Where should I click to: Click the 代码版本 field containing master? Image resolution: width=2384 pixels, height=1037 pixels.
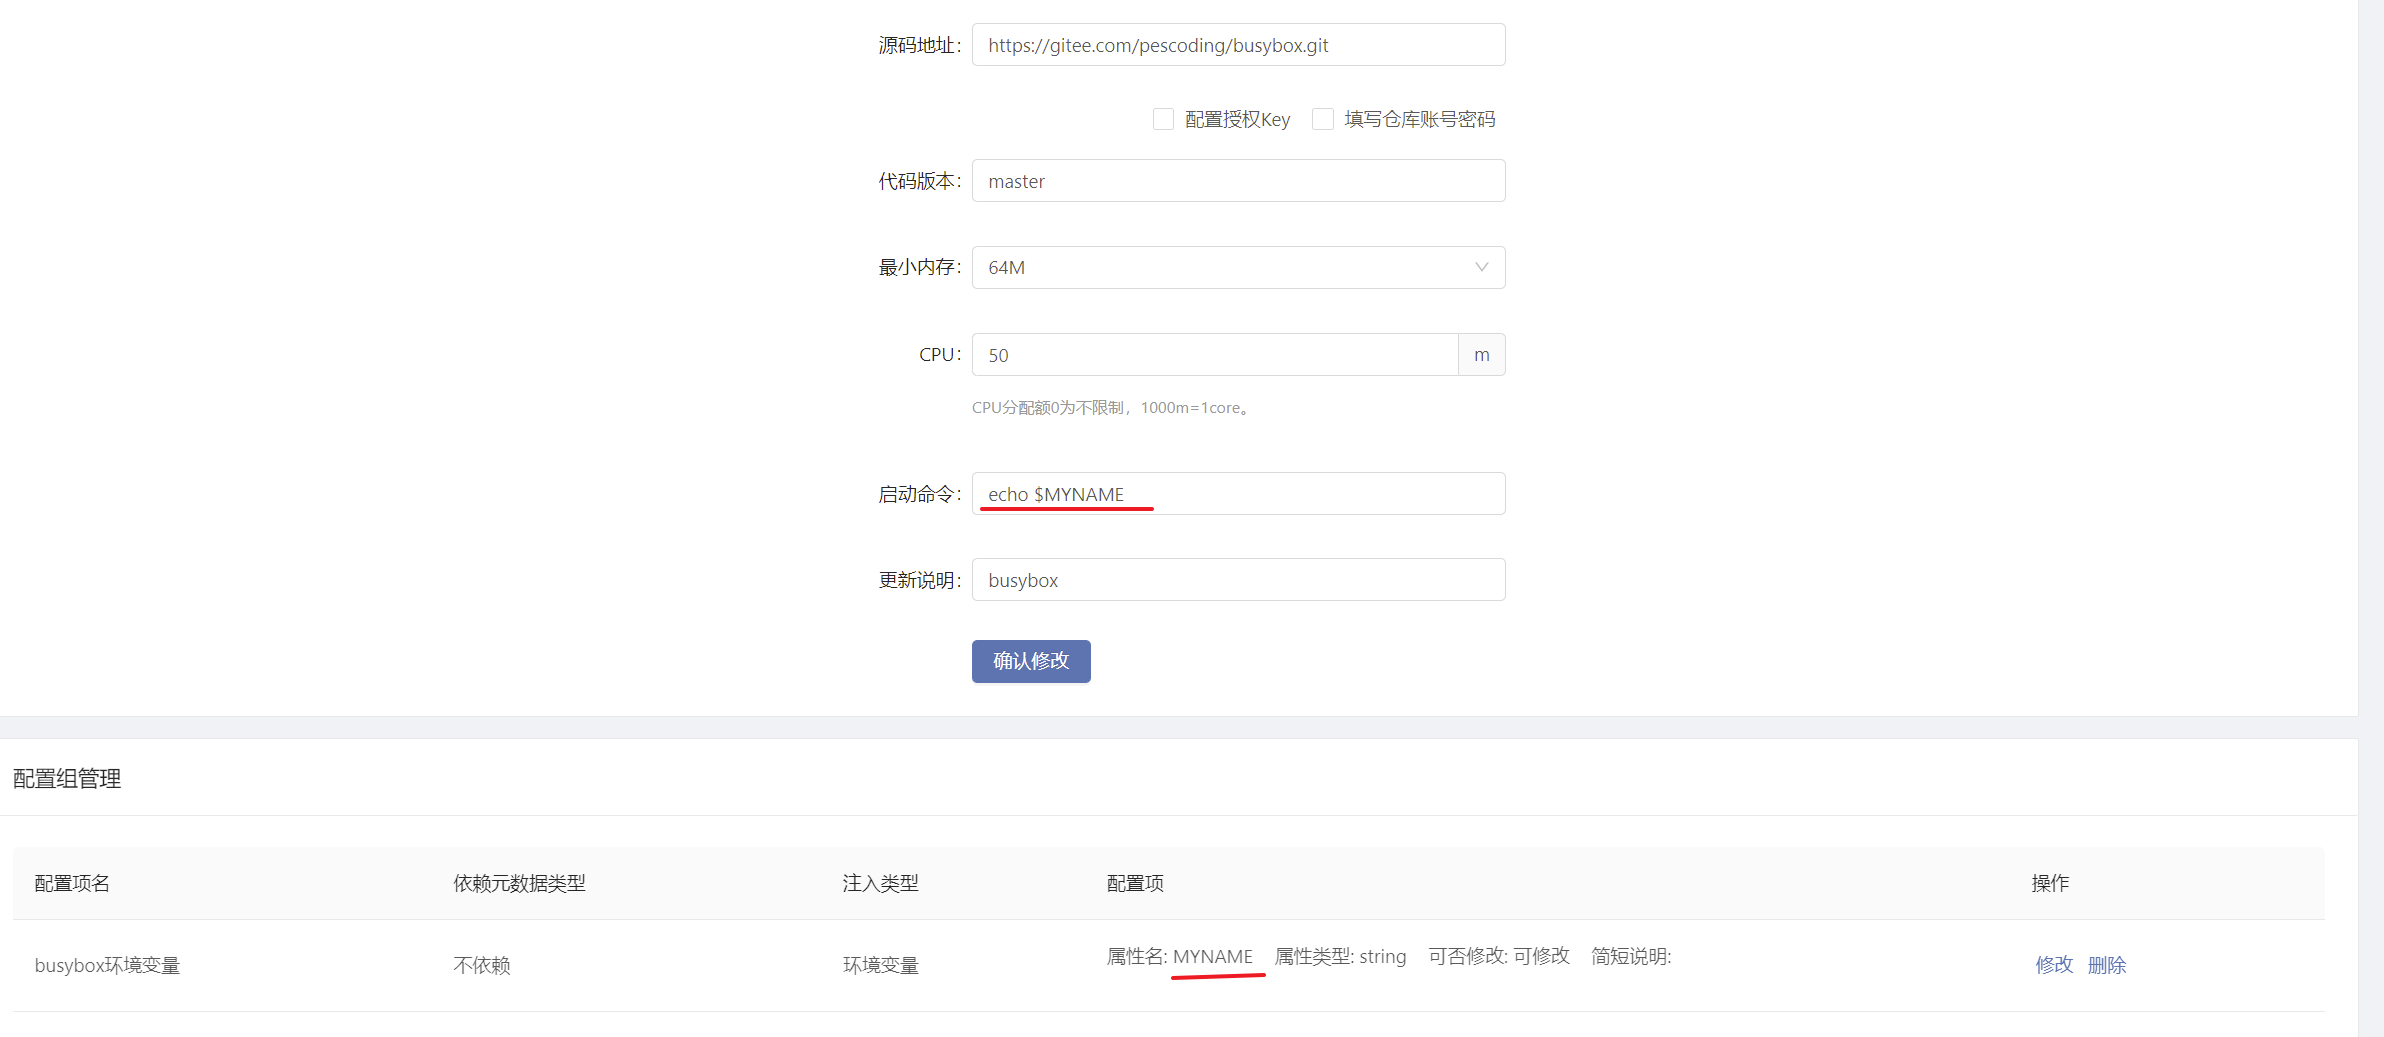1237,180
